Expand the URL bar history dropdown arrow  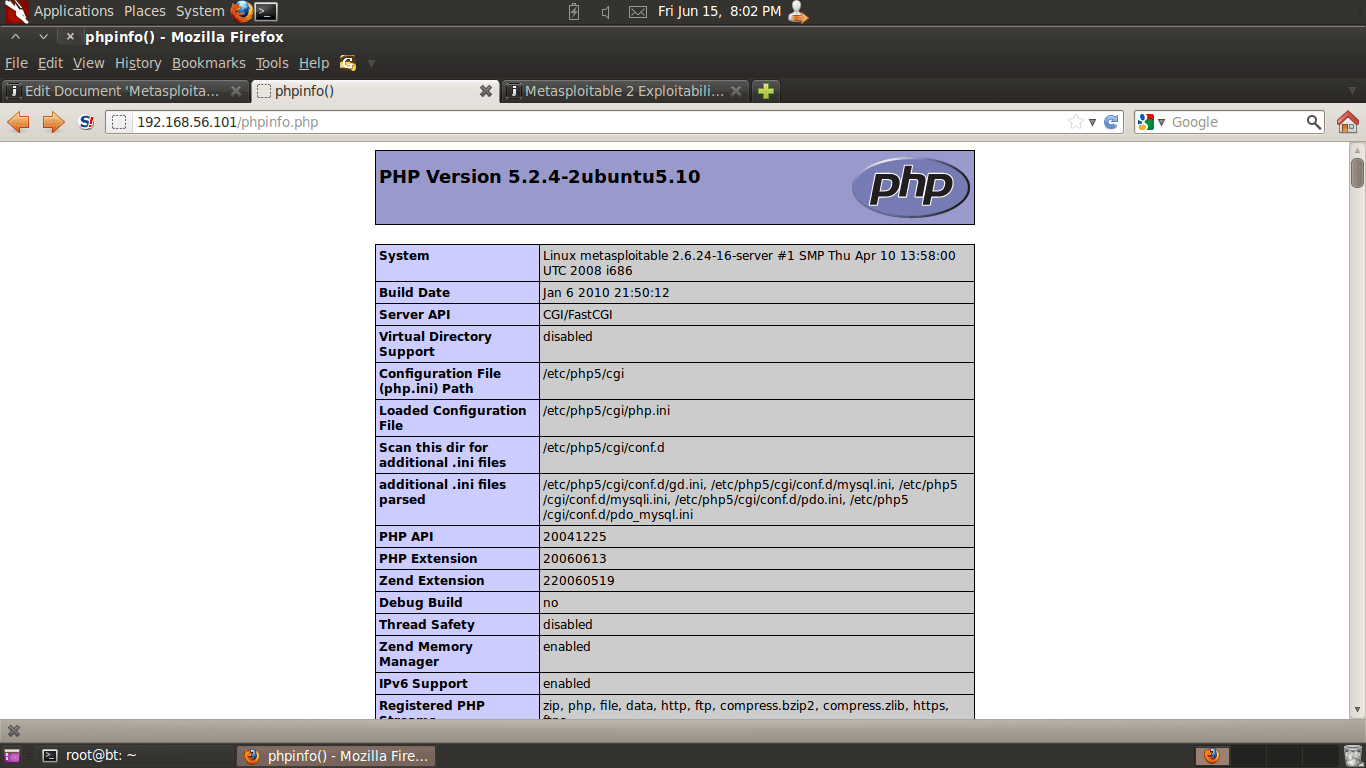point(1093,122)
